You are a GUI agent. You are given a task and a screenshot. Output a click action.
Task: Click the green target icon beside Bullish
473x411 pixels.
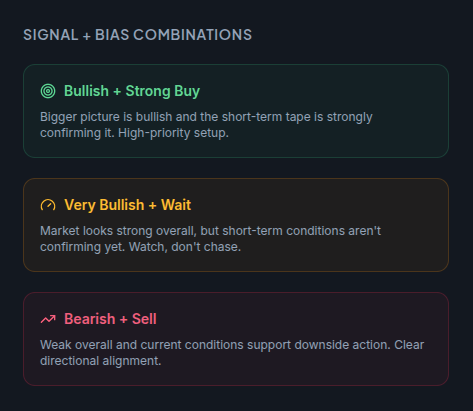click(48, 91)
